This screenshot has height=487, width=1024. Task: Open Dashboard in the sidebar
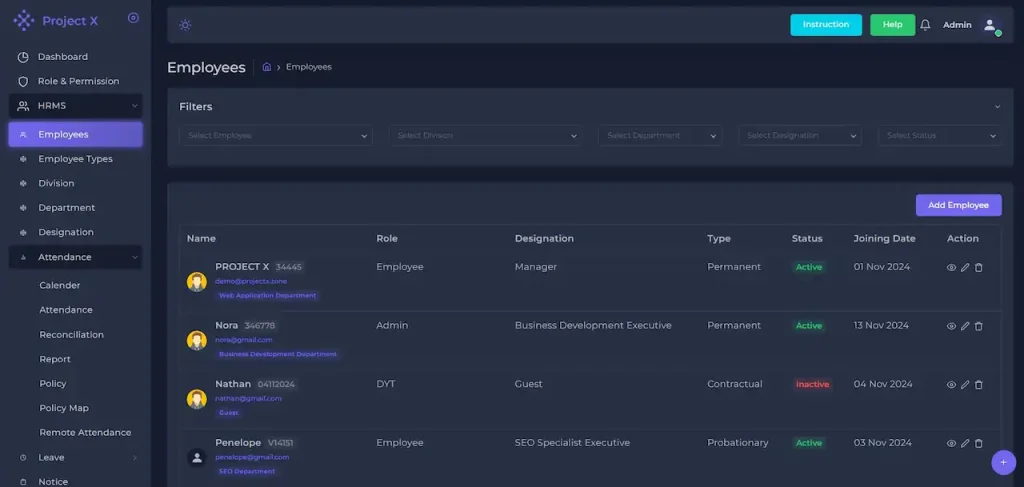(x=63, y=57)
